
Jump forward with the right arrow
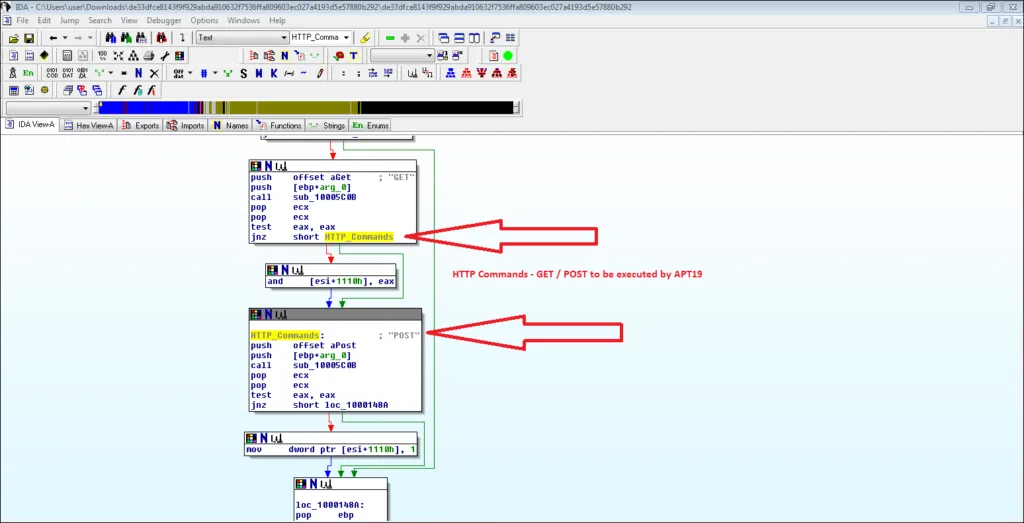(x=78, y=38)
